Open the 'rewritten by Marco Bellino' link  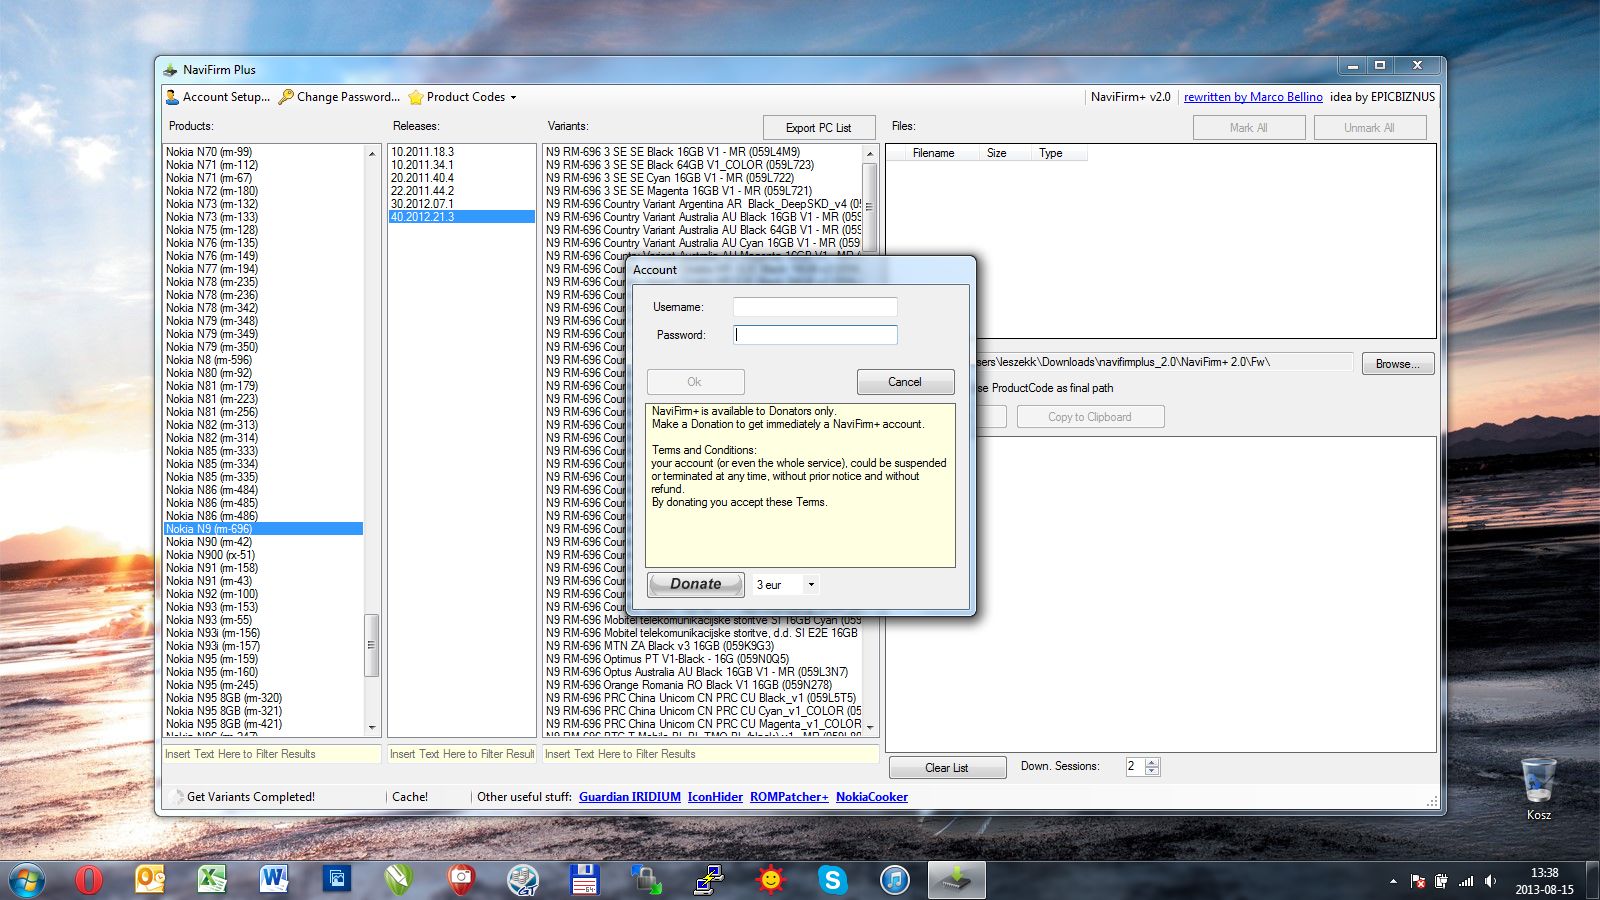1253,97
